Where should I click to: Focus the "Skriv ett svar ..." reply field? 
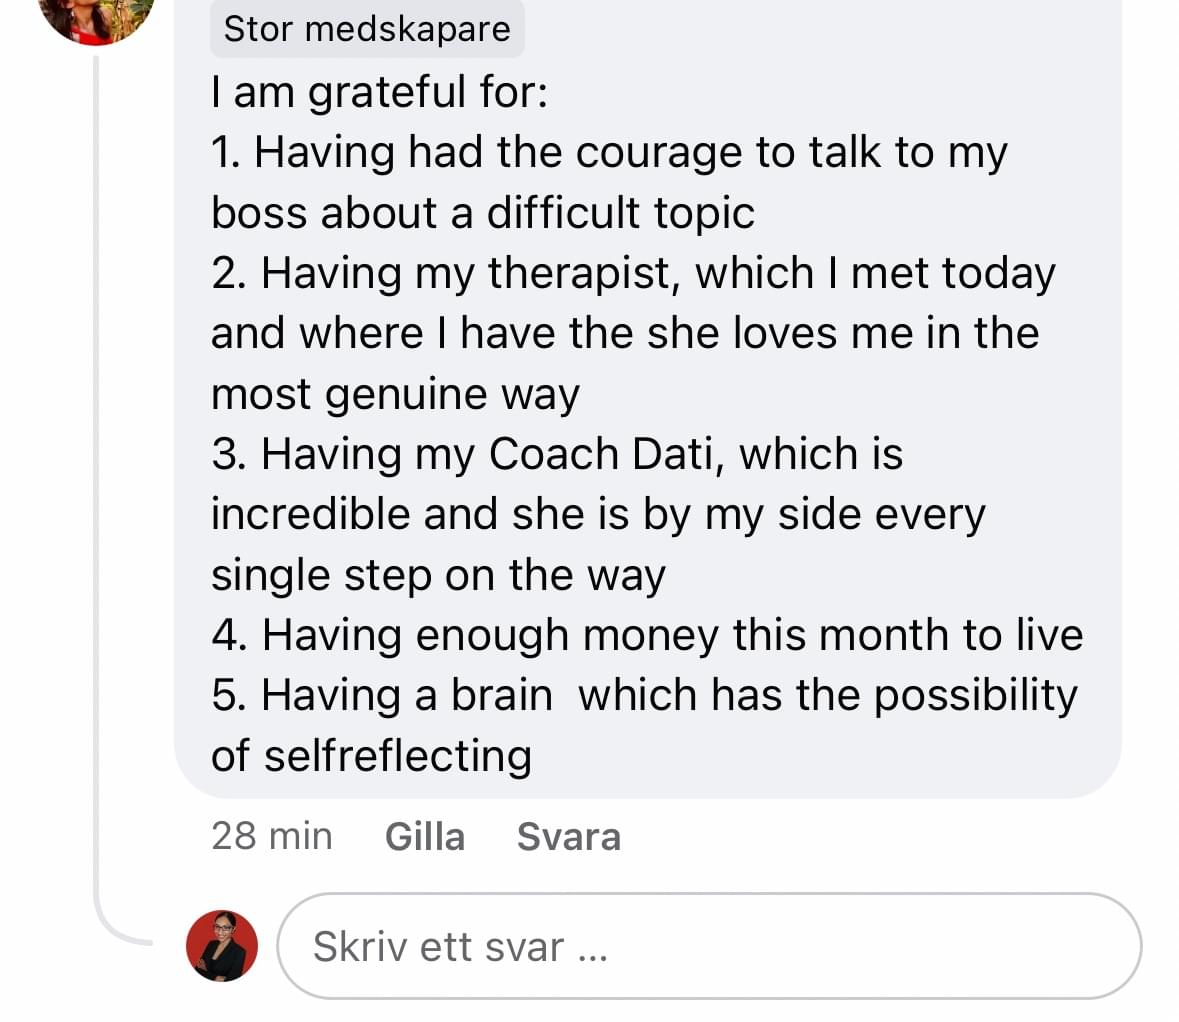[x=708, y=946]
